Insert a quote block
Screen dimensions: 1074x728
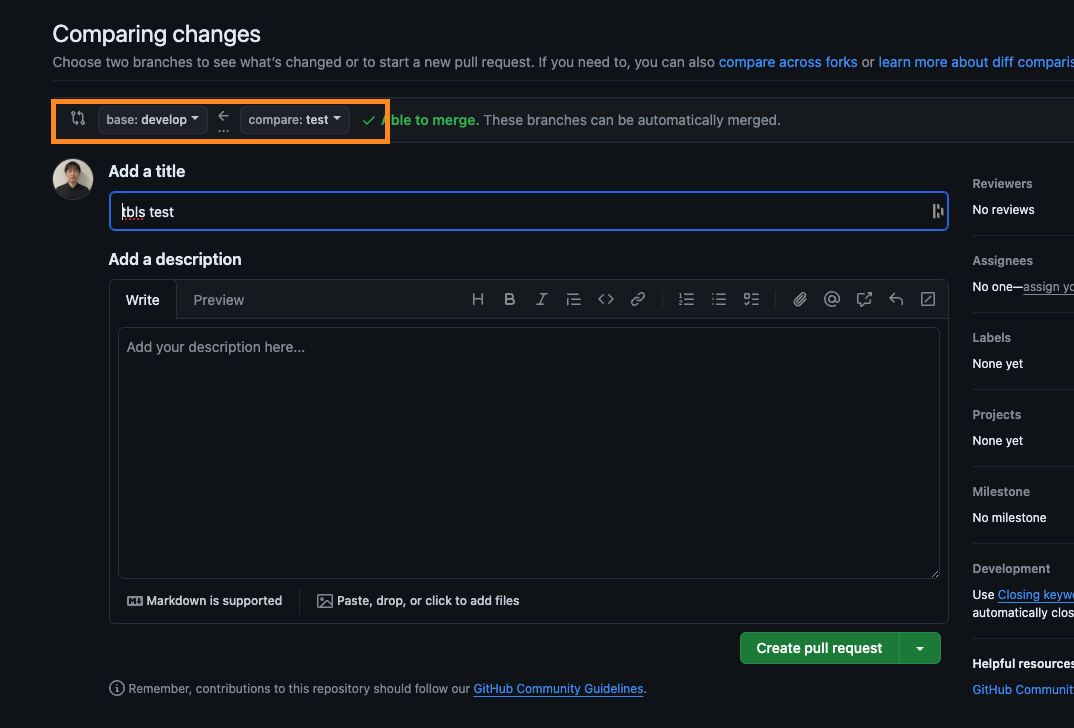[x=573, y=299]
